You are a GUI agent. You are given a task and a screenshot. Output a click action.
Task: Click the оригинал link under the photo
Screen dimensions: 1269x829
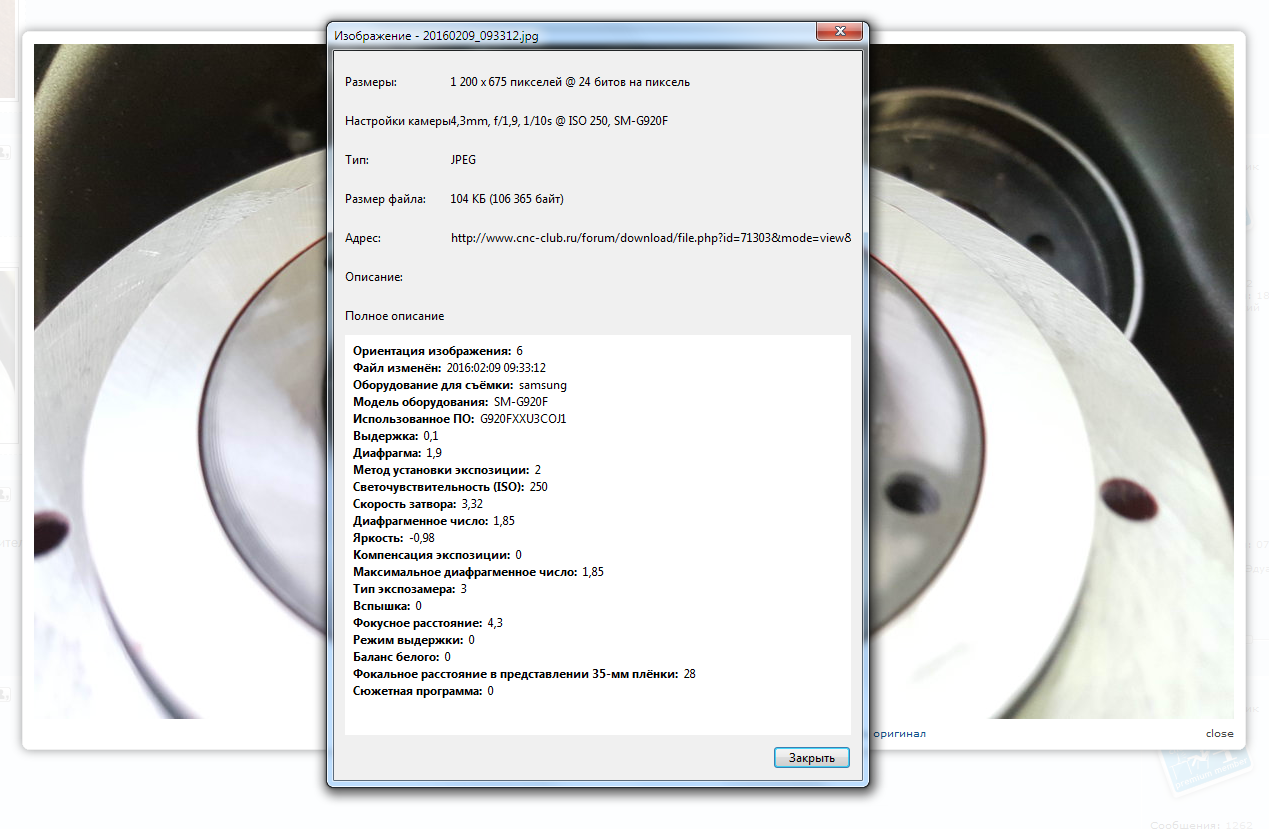(x=900, y=733)
